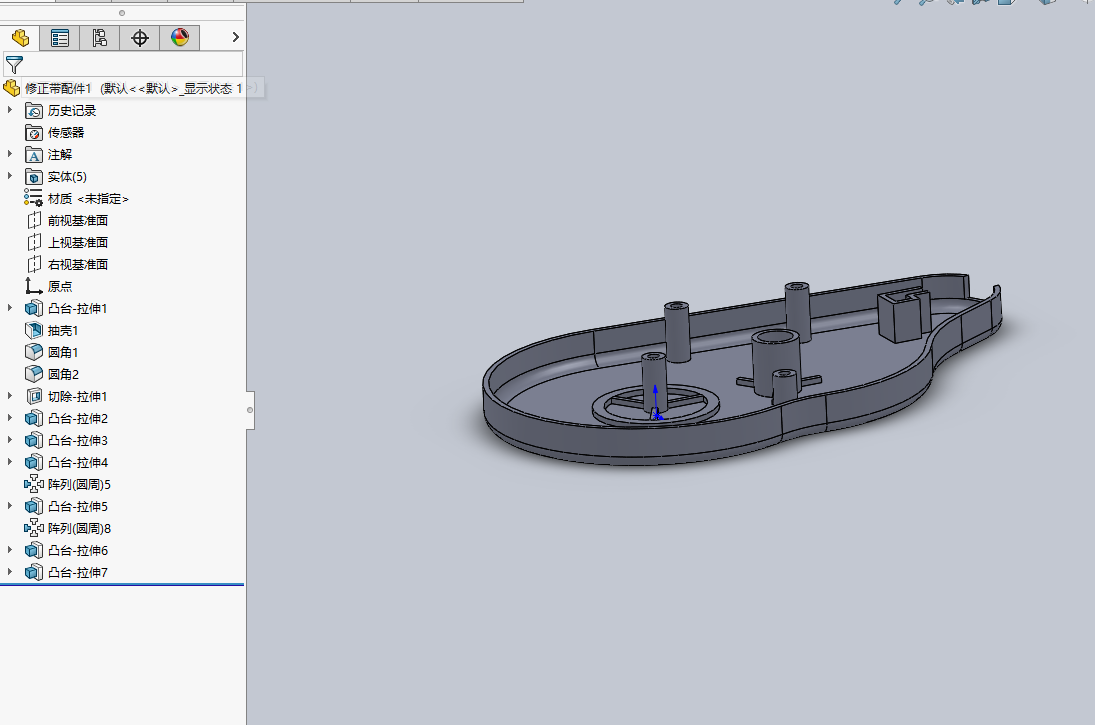Click the panel collapse handle on divider
1095x725 pixels.
(x=250, y=410)
